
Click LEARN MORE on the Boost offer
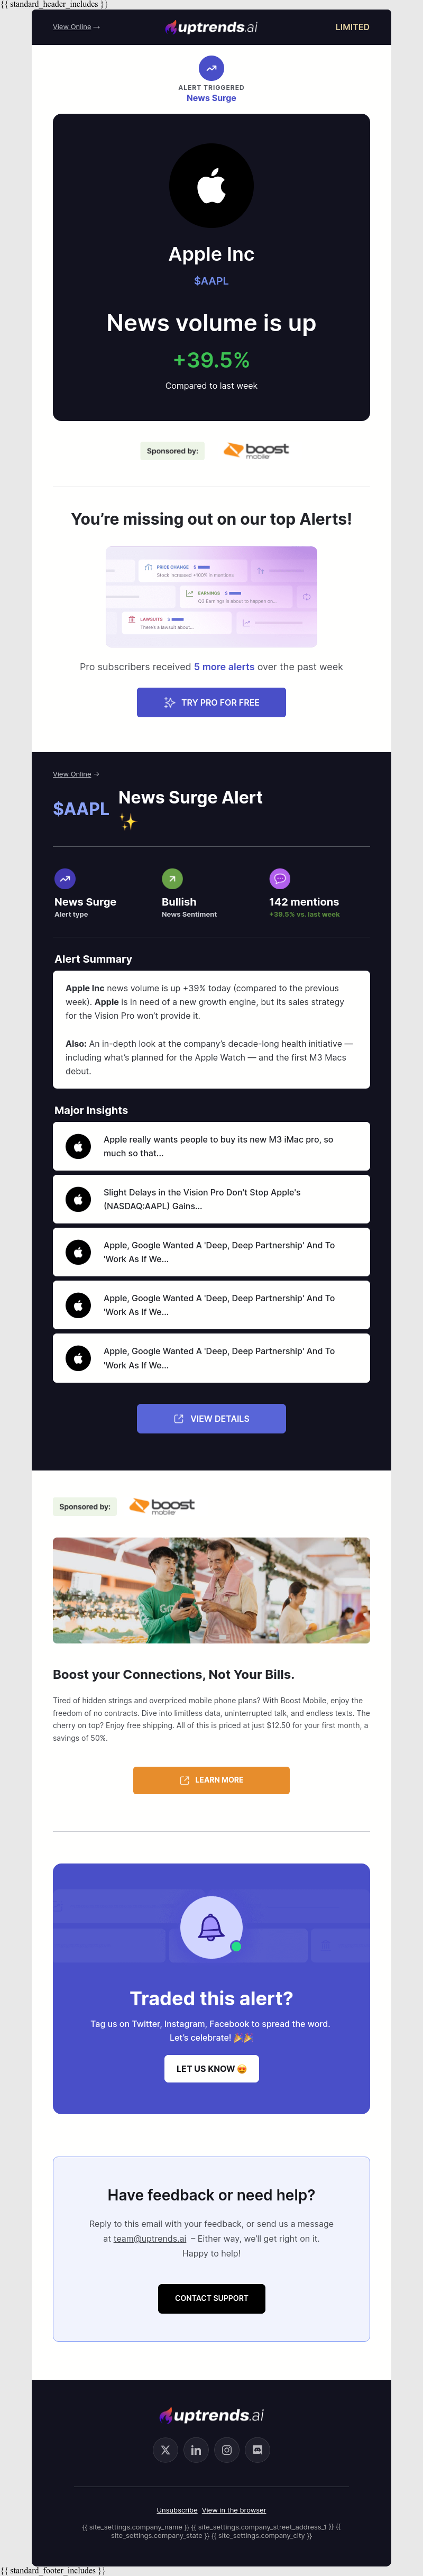tap(211, 1779)
